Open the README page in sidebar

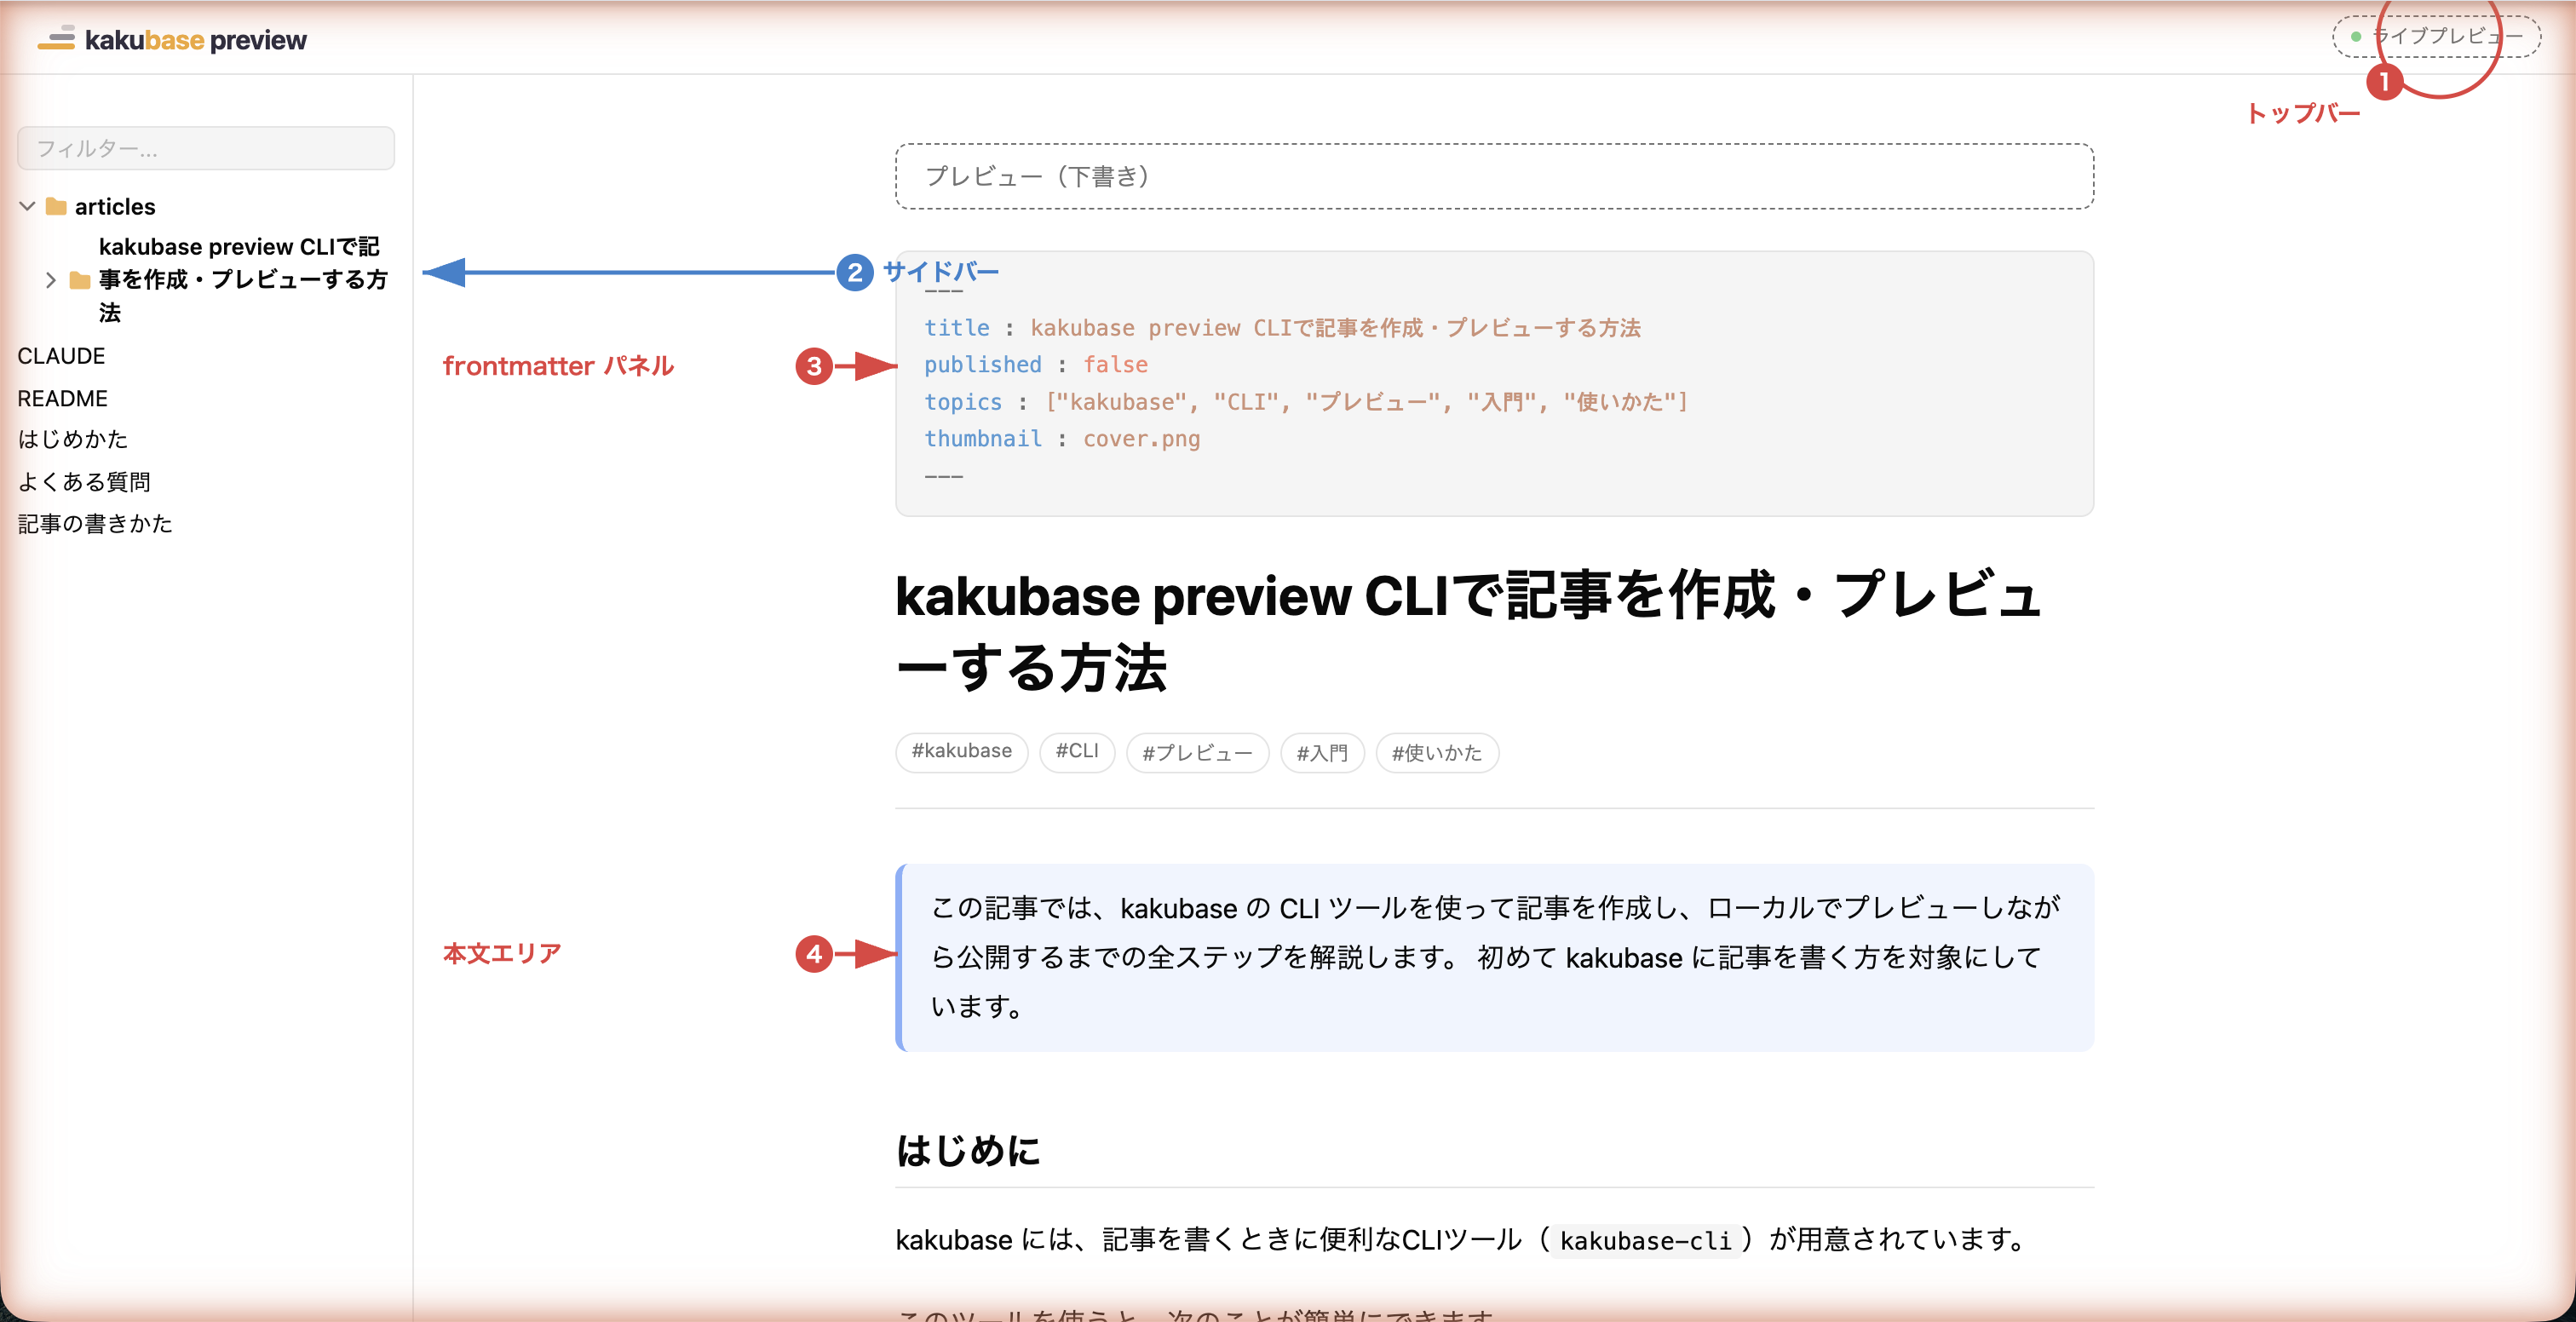pos(62,398)
